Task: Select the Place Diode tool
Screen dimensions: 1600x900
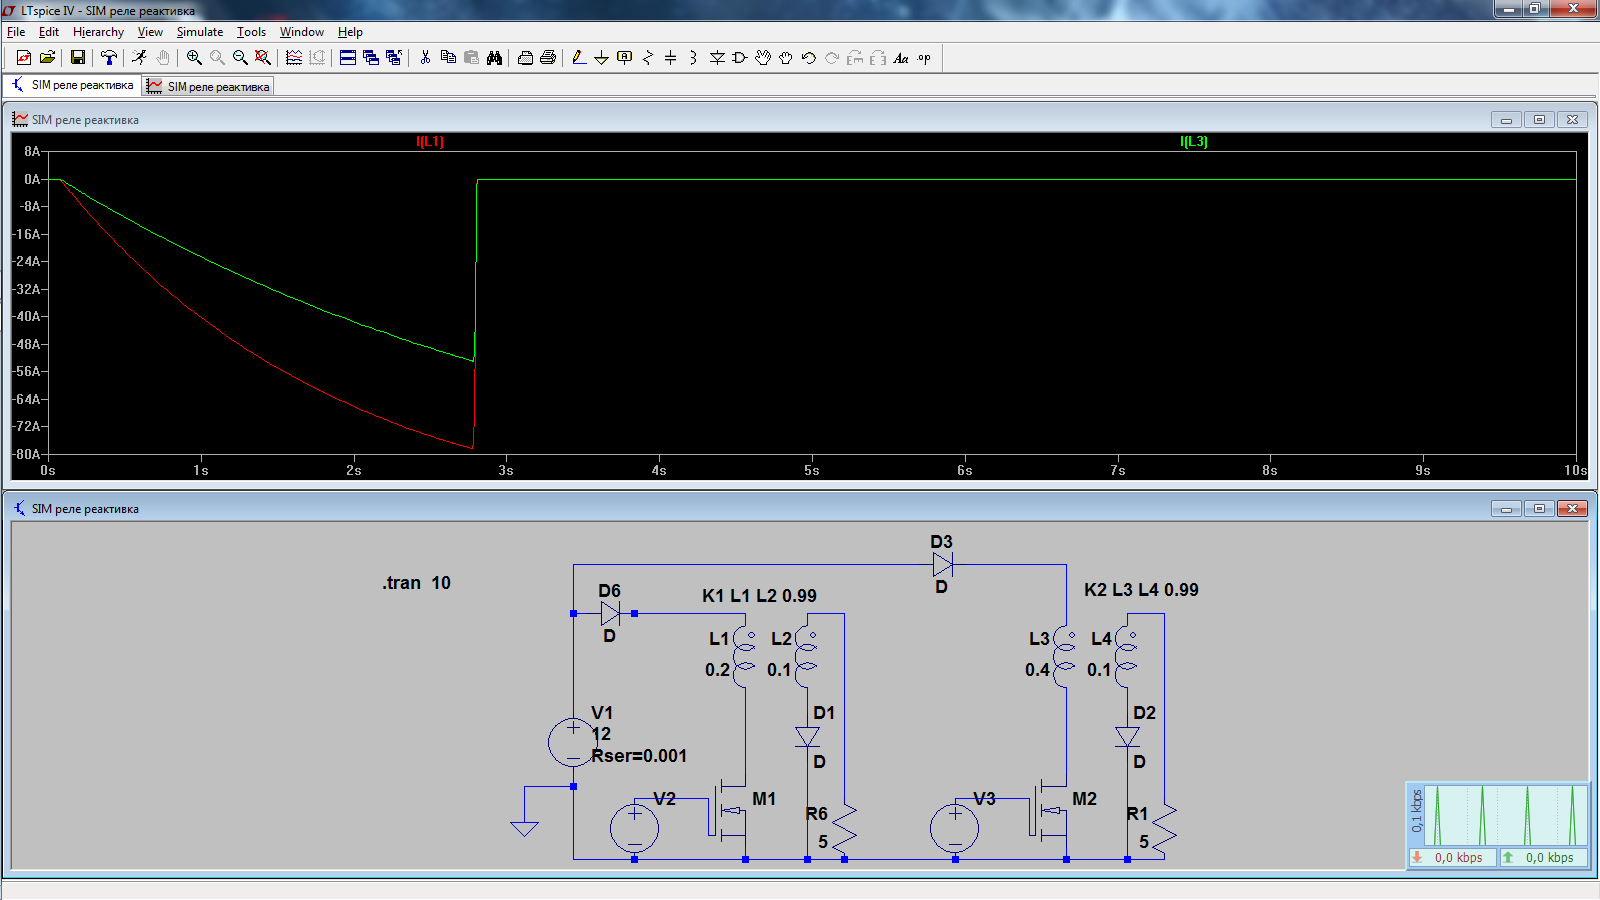Action: pyautogui.click(x=717, y=58)
